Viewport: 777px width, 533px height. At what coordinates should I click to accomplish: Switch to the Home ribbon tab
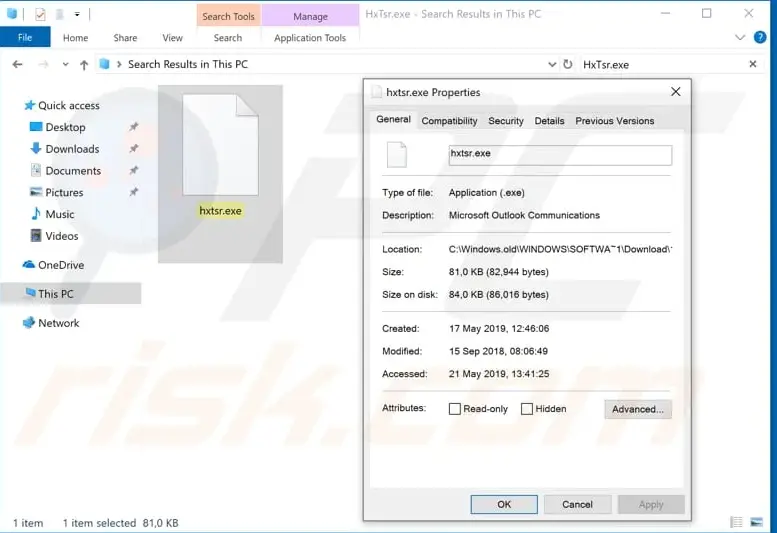click(x=75, y=38)
